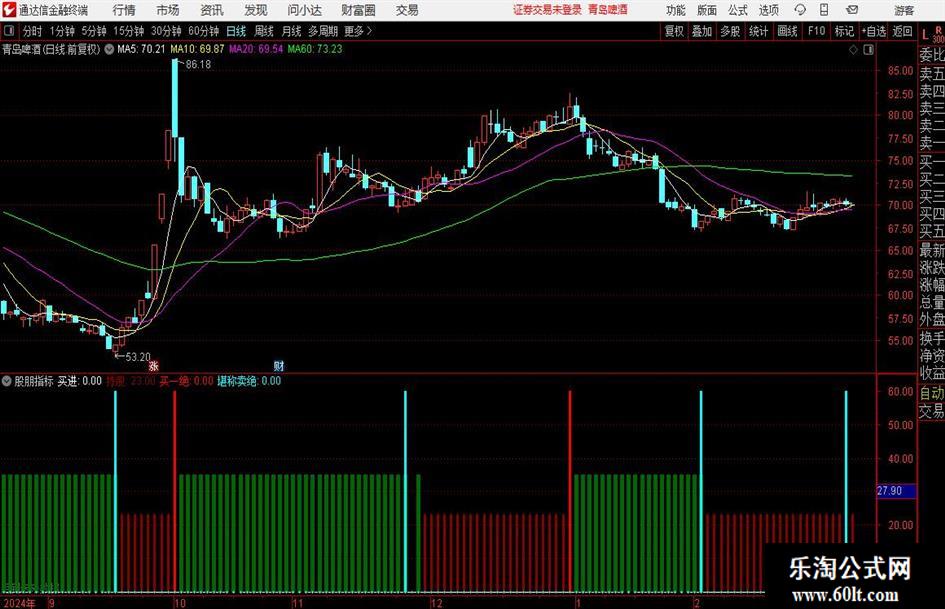This screenshot has width=945, height=609.
Task: Open F10 company info
Action: (816, 31)
